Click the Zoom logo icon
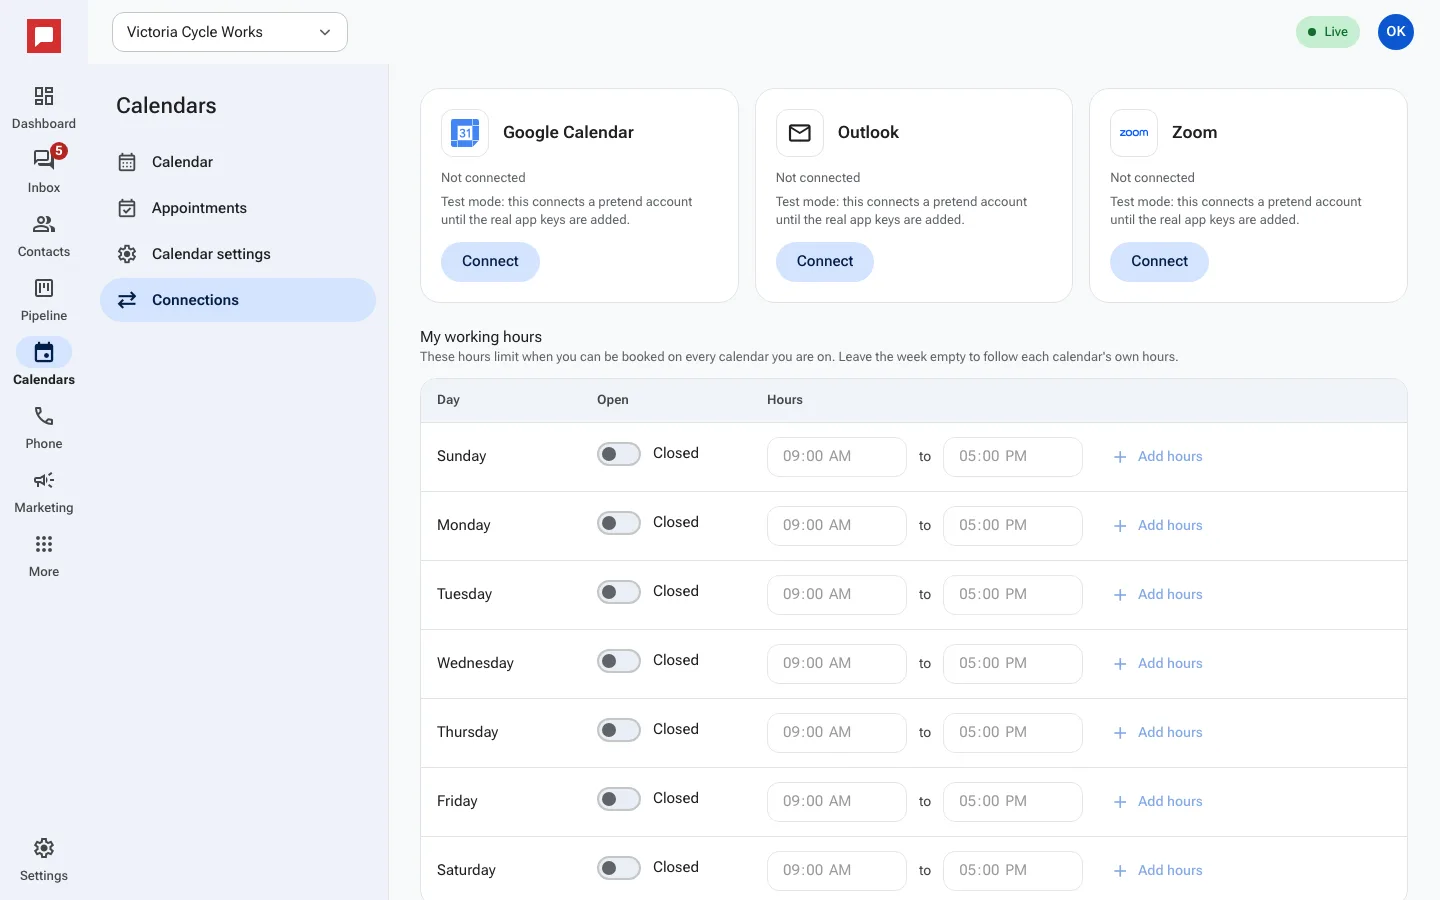 1134,133
